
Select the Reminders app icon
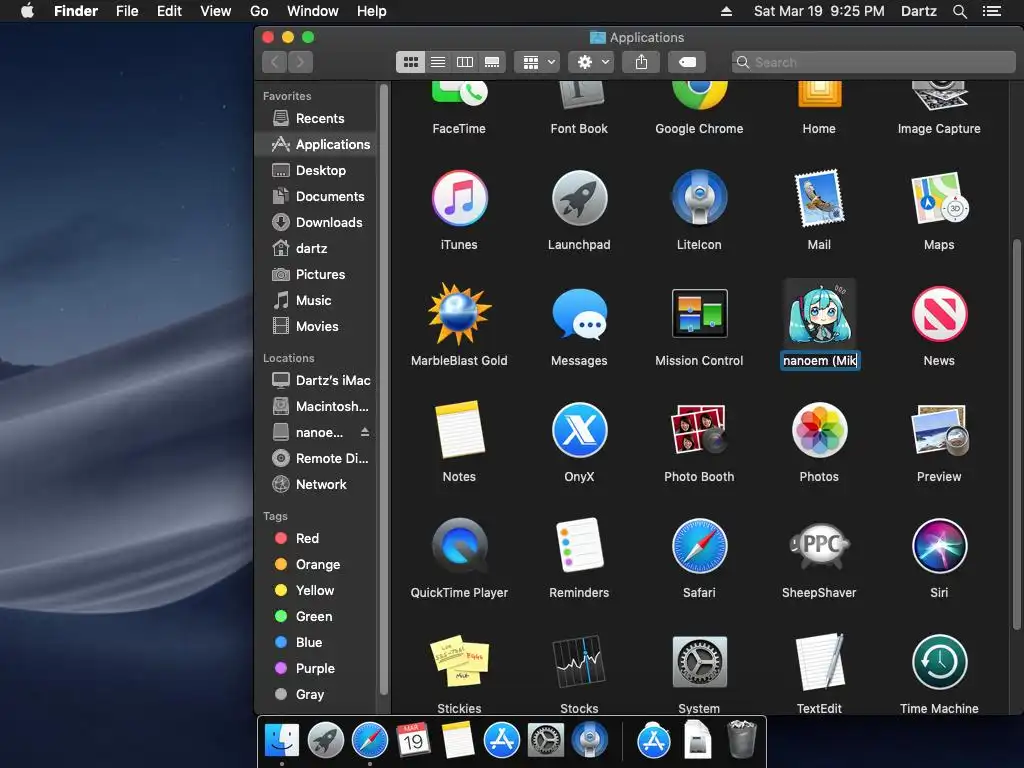[579, 545]
